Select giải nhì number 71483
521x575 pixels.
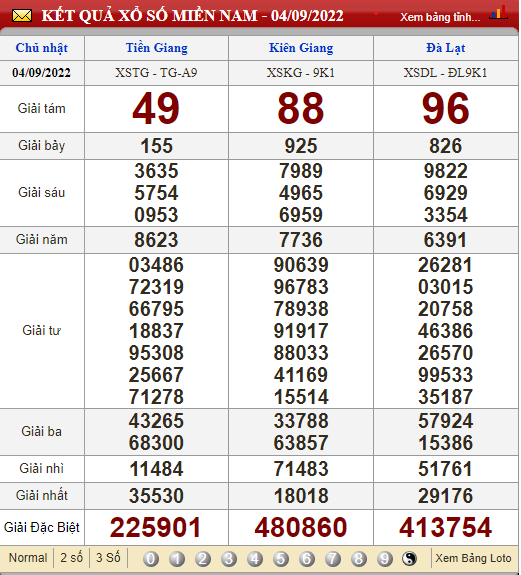click(301, 469)
